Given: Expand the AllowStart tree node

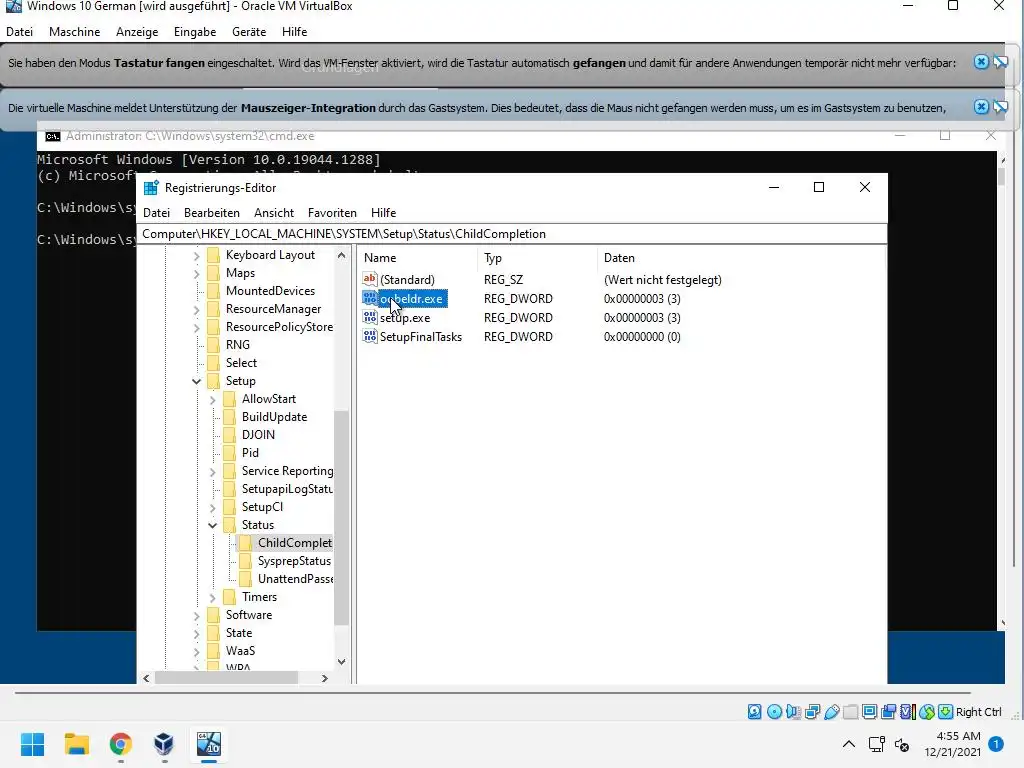Looking at the screenshot, I should point(212,399).
